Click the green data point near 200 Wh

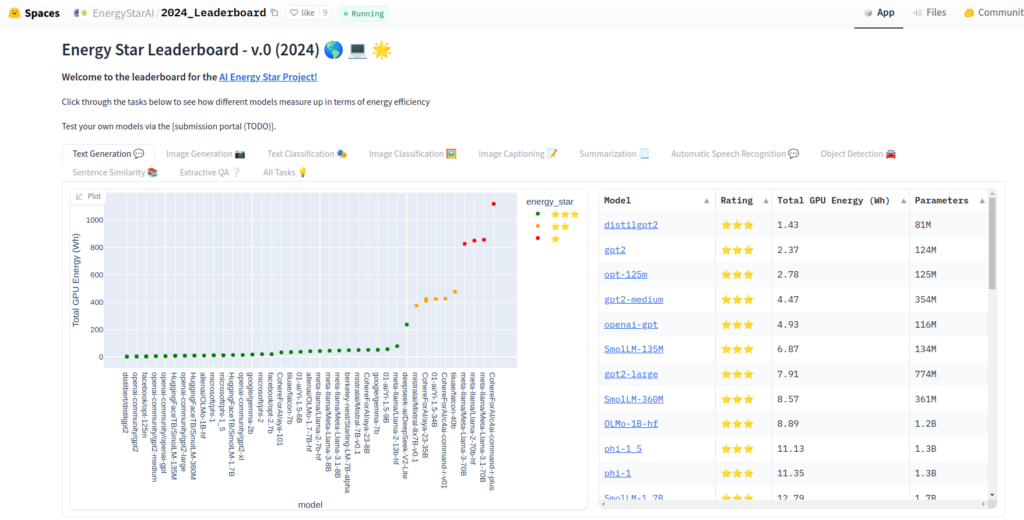tap(406, 325)
